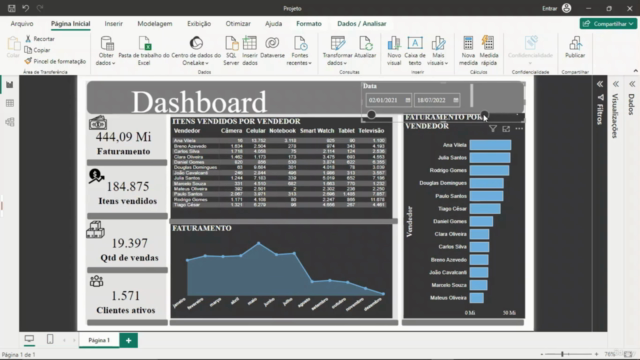Image resolution: width=640 pixels, height=360 pixels.
Task: Select mobile layout icon at bottom
Action: click(x=50, y=339)
